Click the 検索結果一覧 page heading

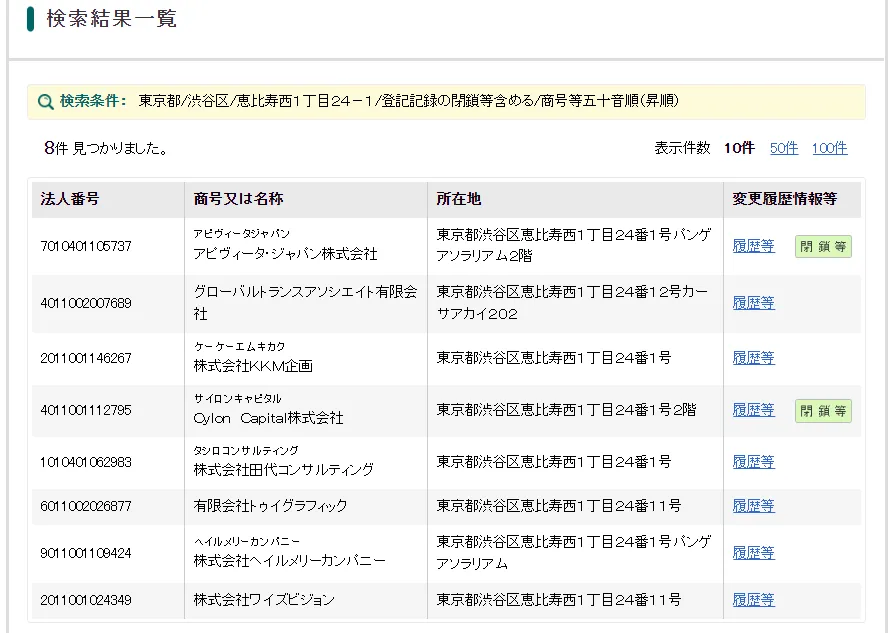[x=111, y=19]
